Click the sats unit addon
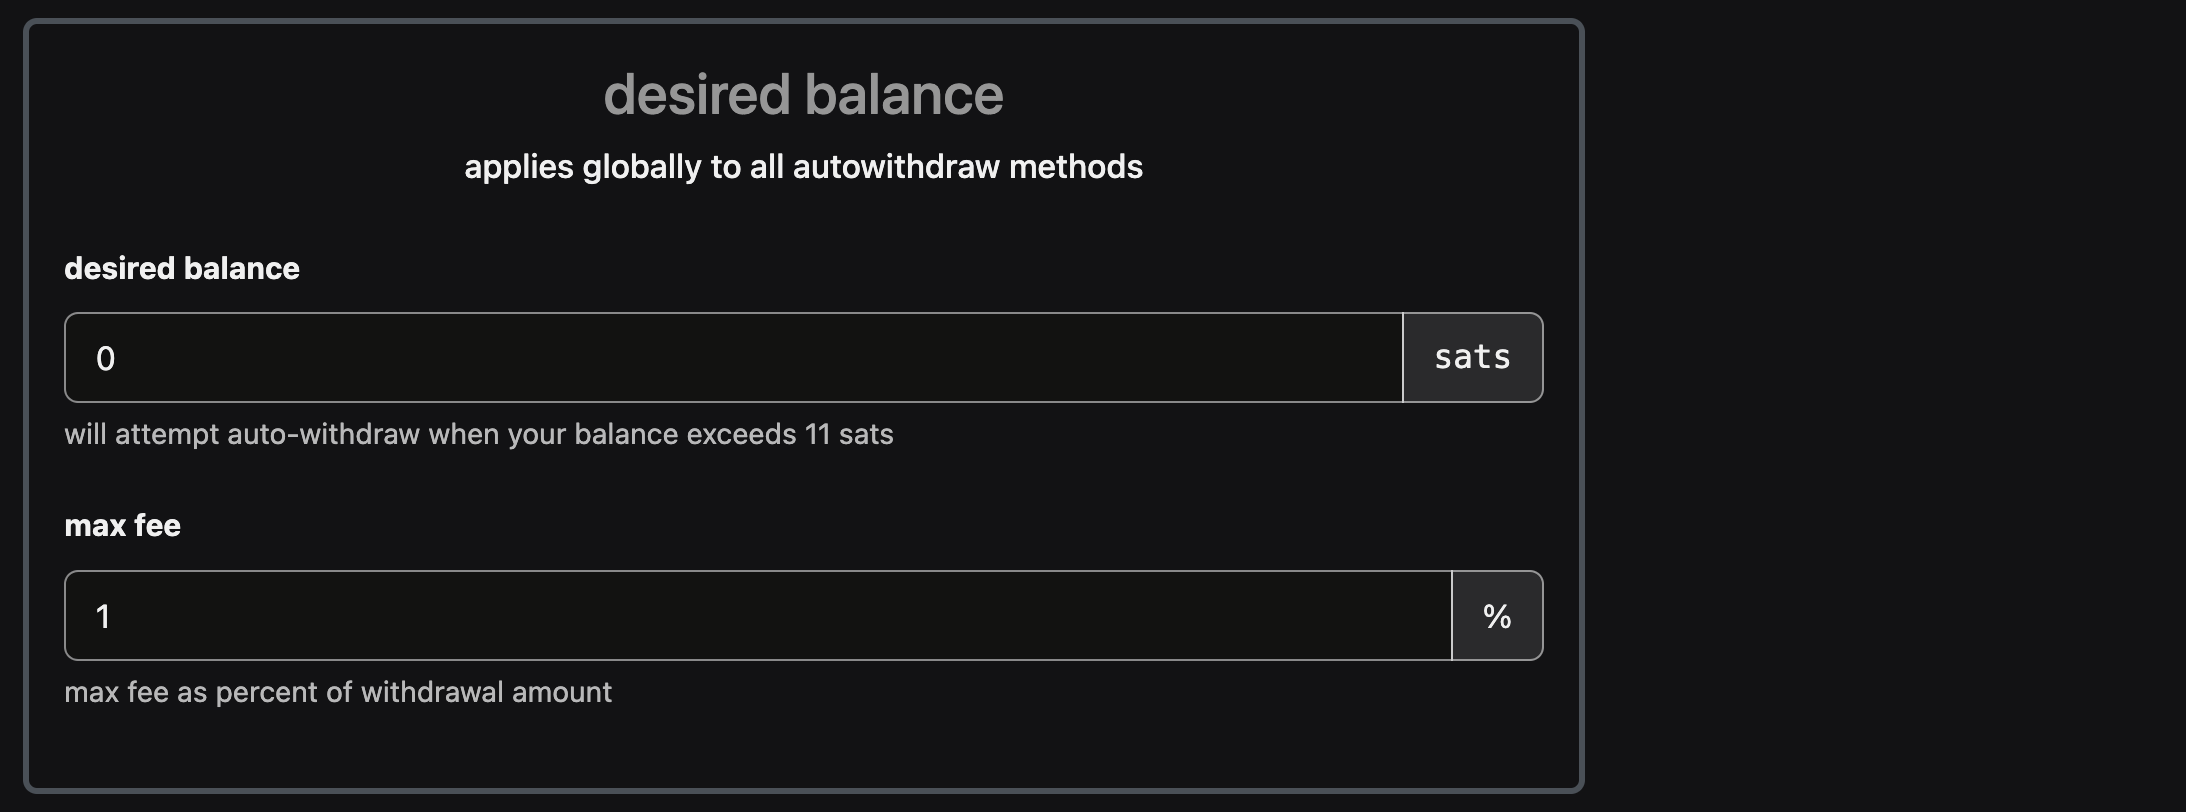Image resolution: width=2186 pixels, height=812 pixels. pyautogui.click(x=1472, y=358)
